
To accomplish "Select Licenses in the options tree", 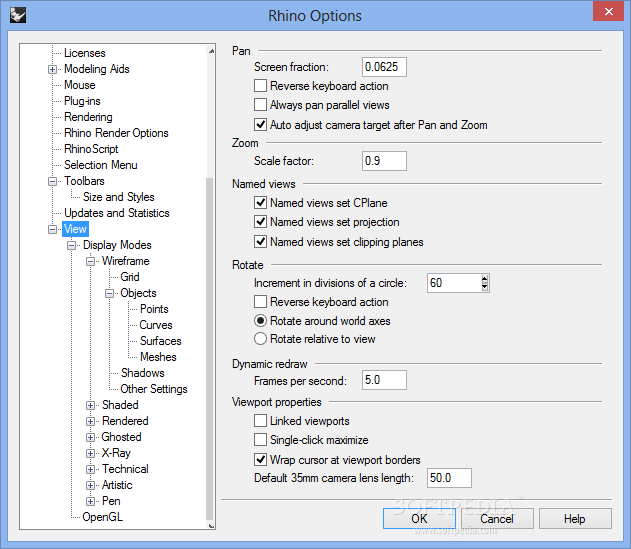I will point(85,53).
